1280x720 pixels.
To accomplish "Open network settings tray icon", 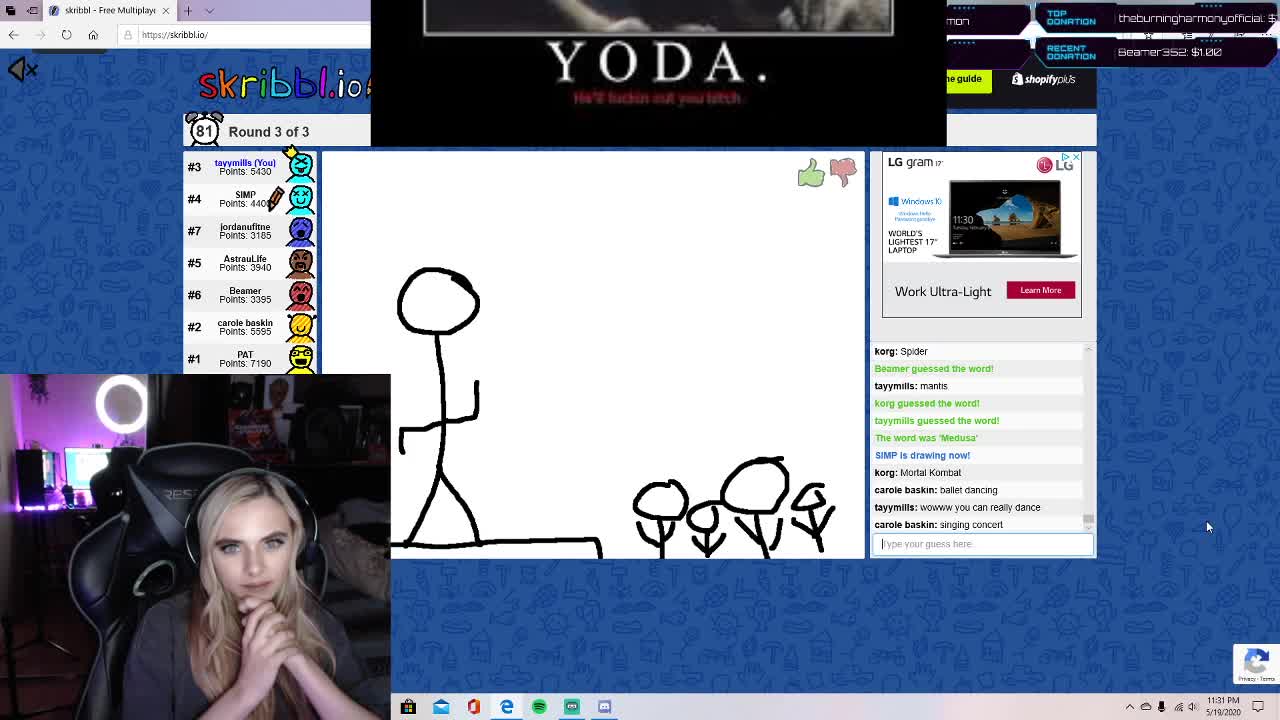I will 1177,707.
